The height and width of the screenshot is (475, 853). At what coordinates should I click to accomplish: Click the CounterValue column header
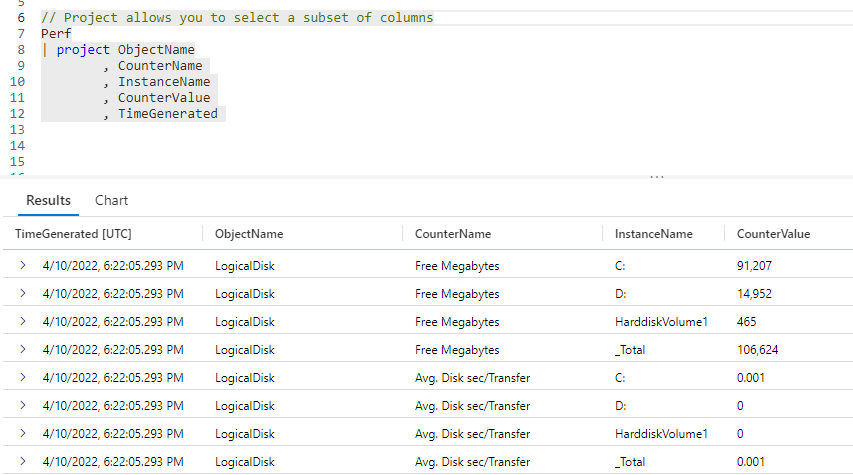coord(773,234)
